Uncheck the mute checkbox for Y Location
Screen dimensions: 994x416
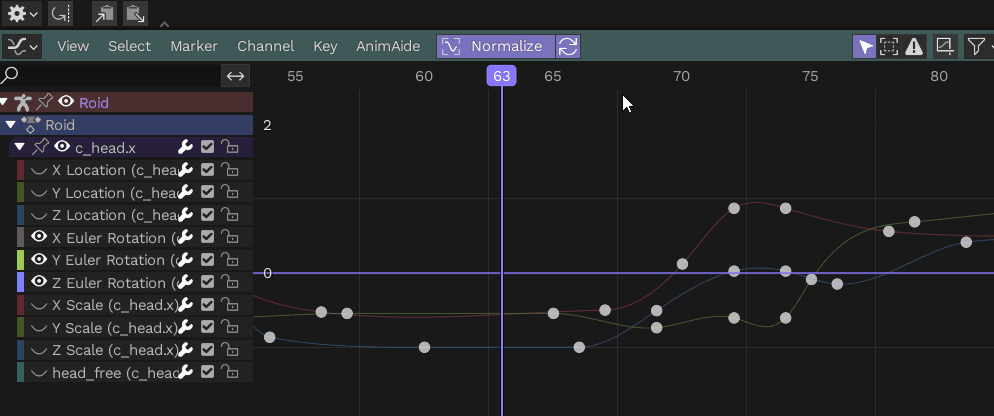[207, 193]
